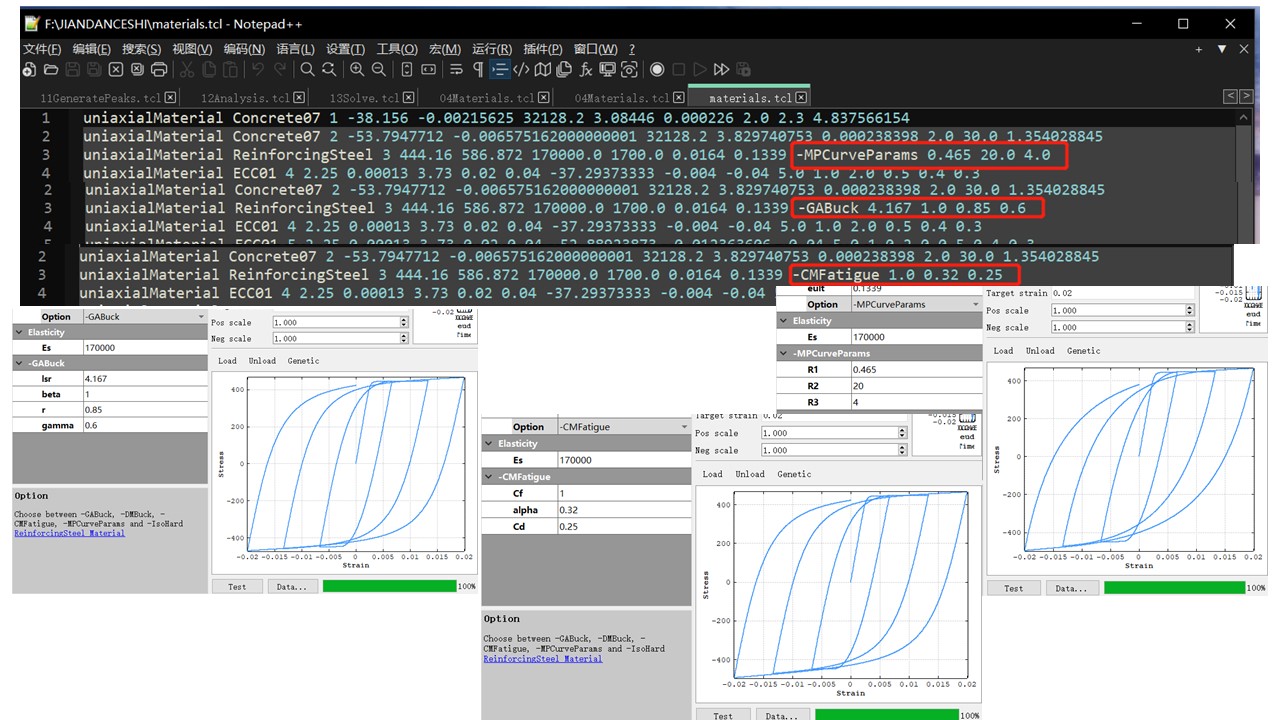Viewport: 1280px width, 720px height.
Task: Open the 设置(T) menu
Action: pos(346,49)
